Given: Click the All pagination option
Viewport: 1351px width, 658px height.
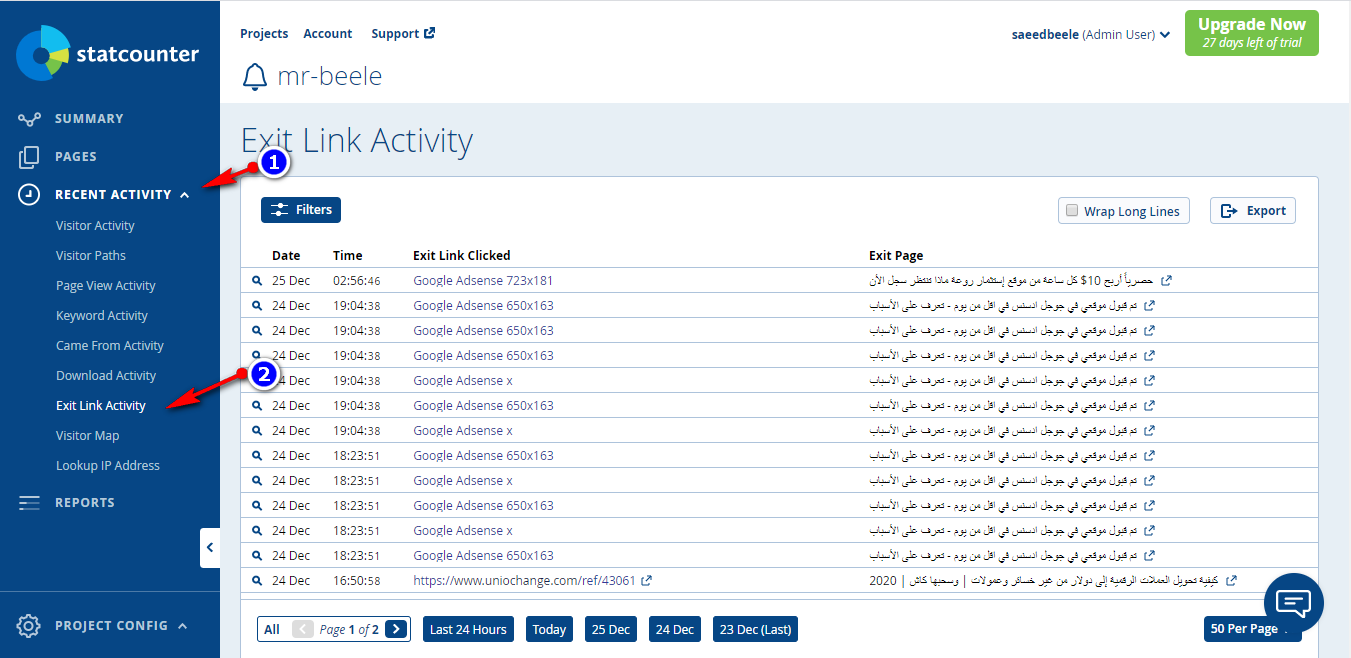Looking at the screenshot, I should point(272,629).
